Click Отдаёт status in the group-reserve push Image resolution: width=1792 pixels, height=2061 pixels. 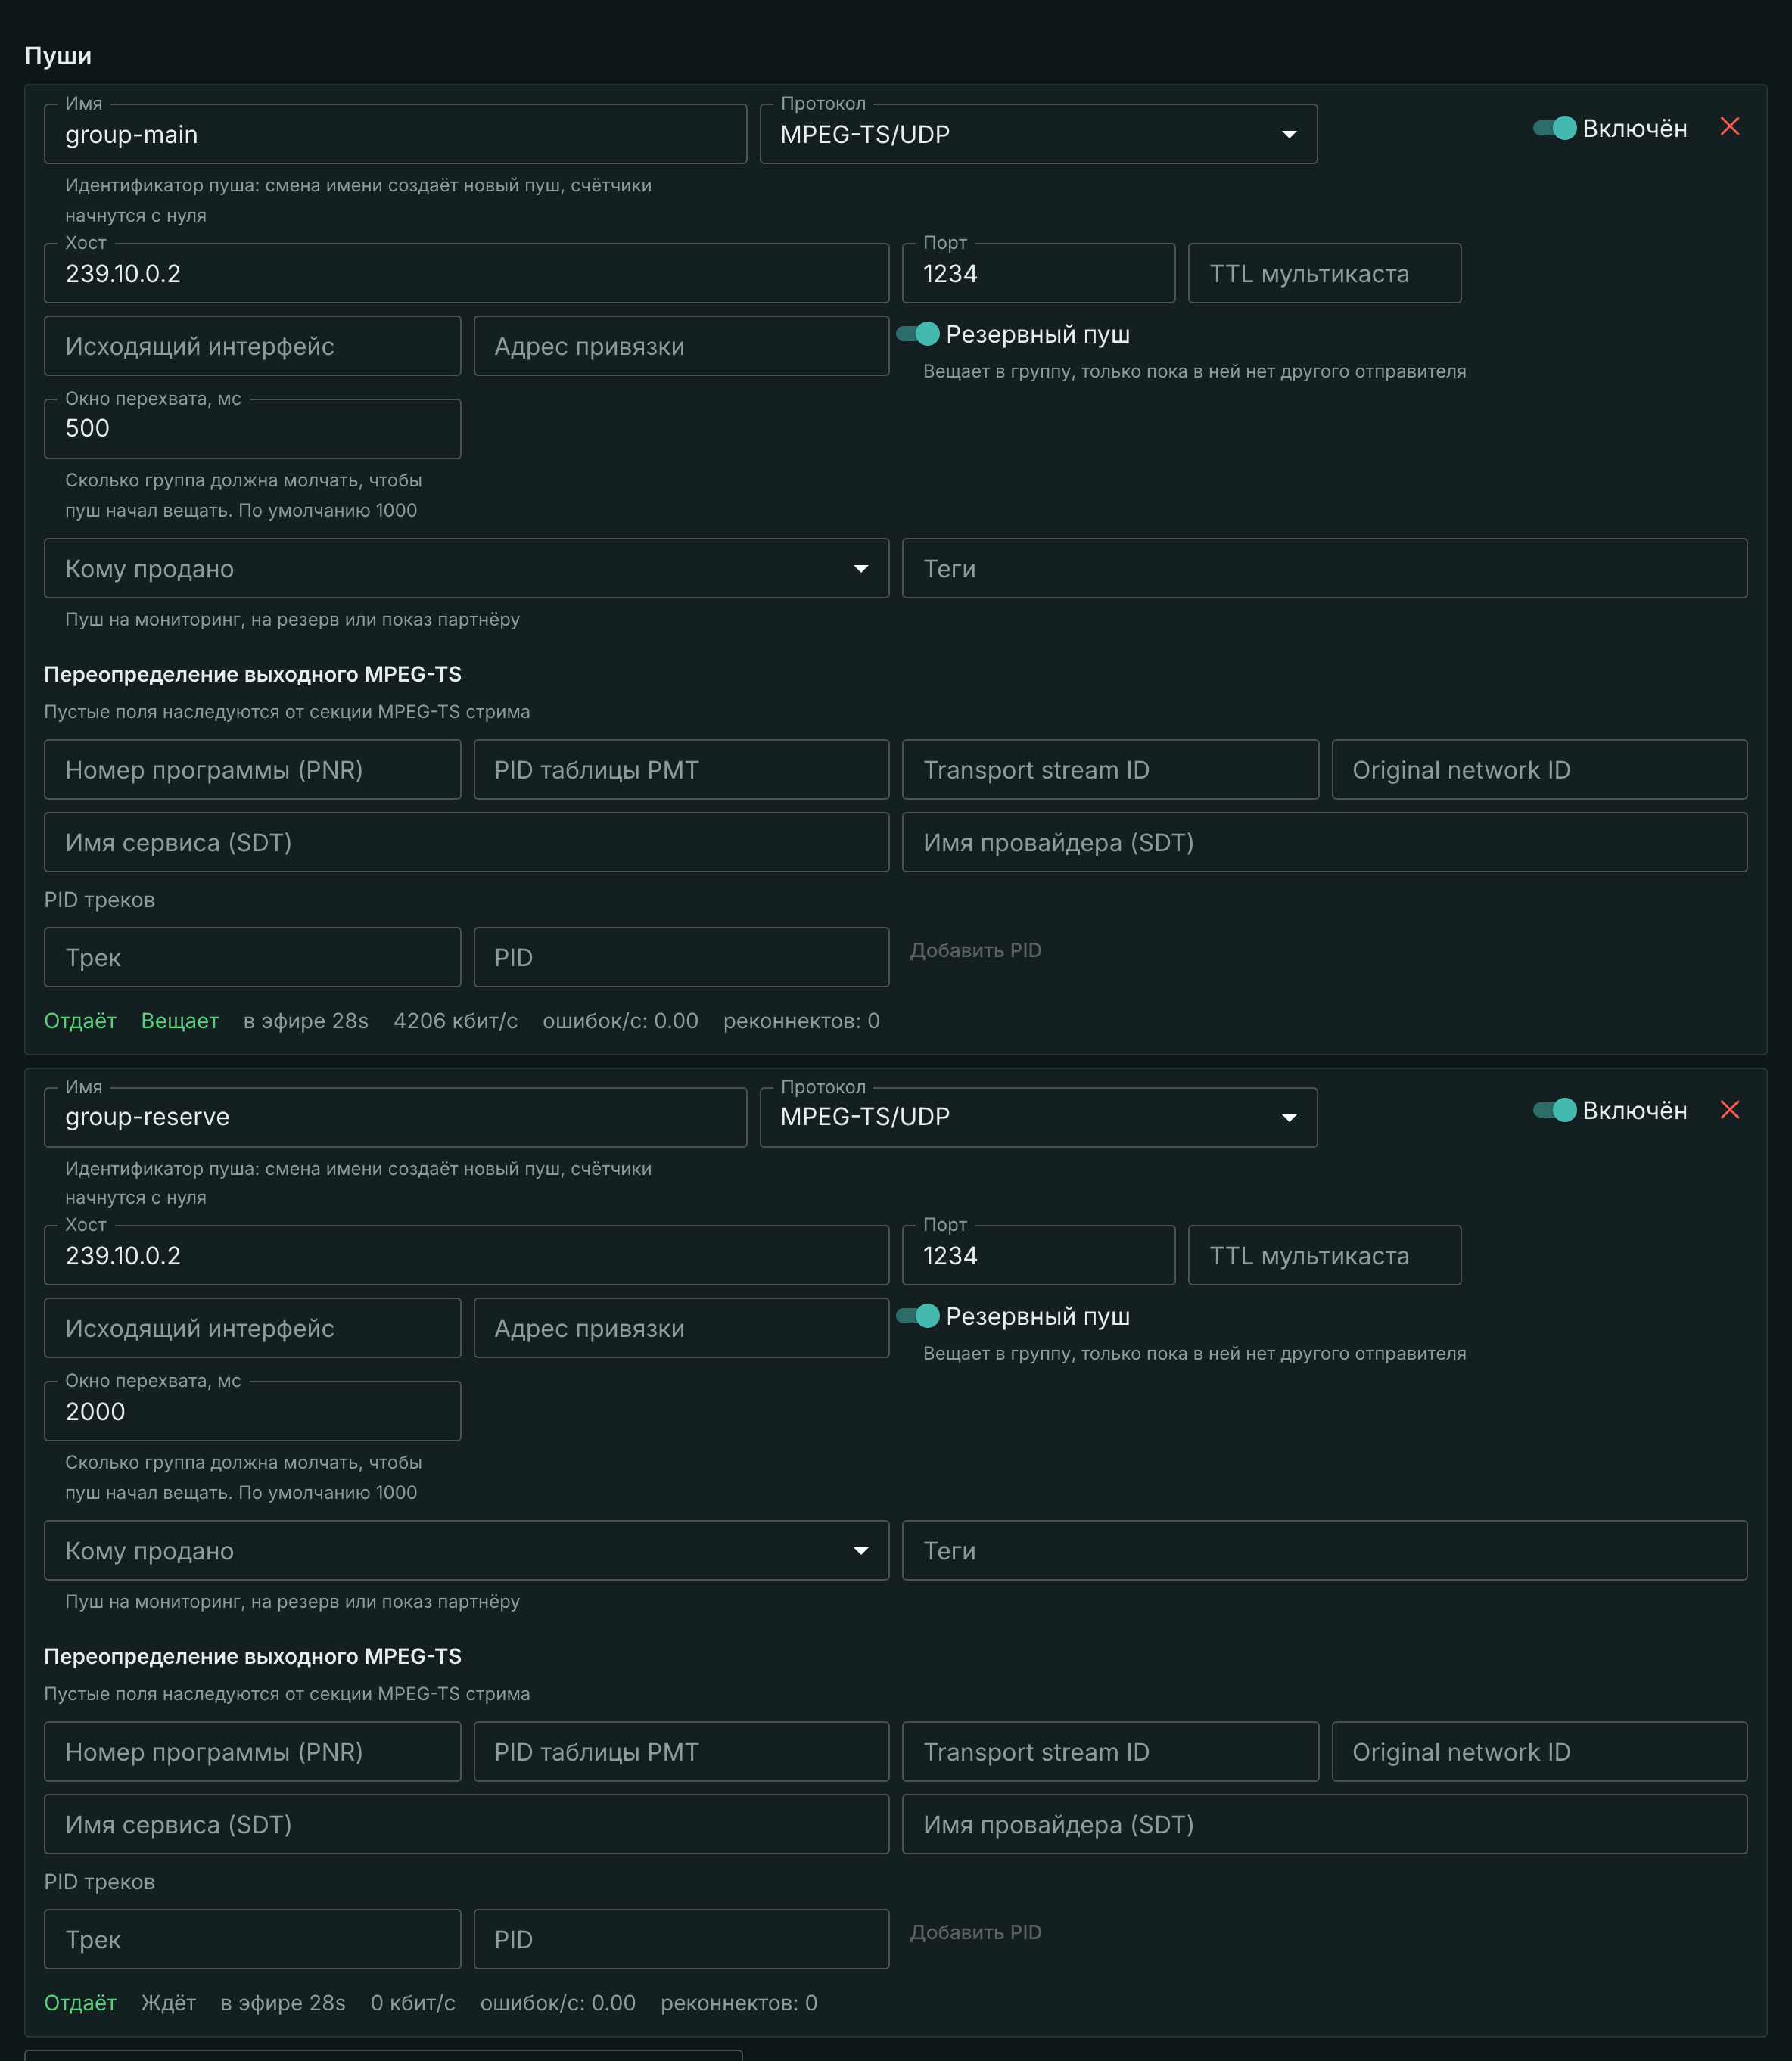(x=80, y=2003)
